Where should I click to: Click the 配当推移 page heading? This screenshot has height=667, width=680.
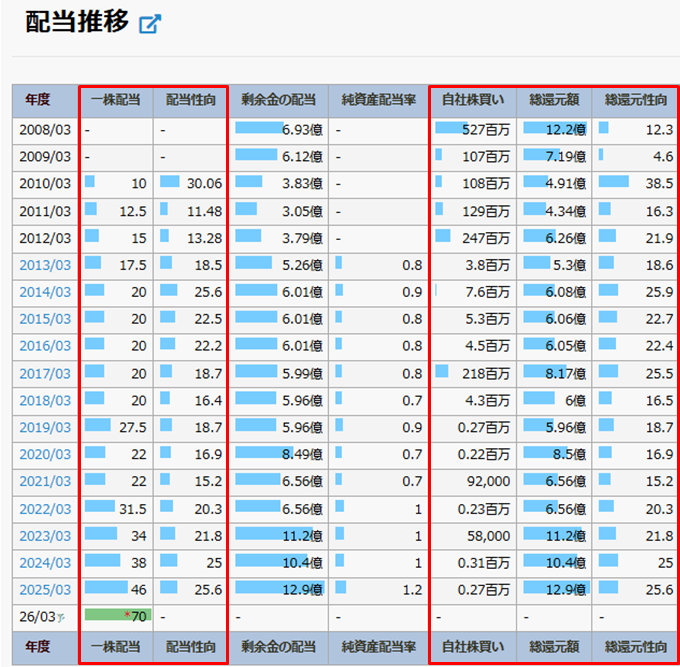click(76, 23)
